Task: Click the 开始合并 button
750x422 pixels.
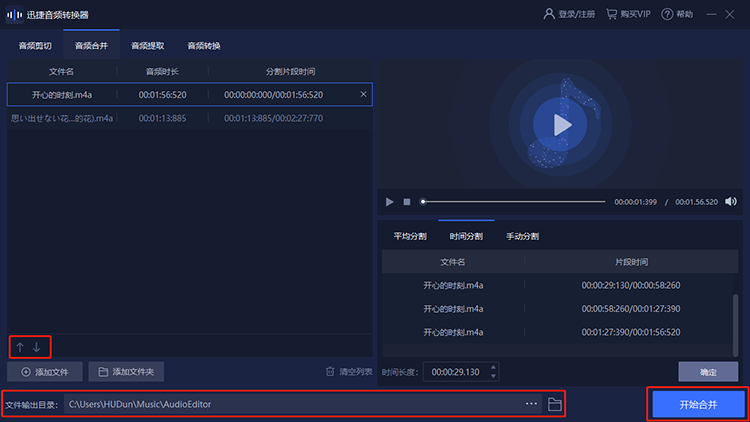Action: 698,405
